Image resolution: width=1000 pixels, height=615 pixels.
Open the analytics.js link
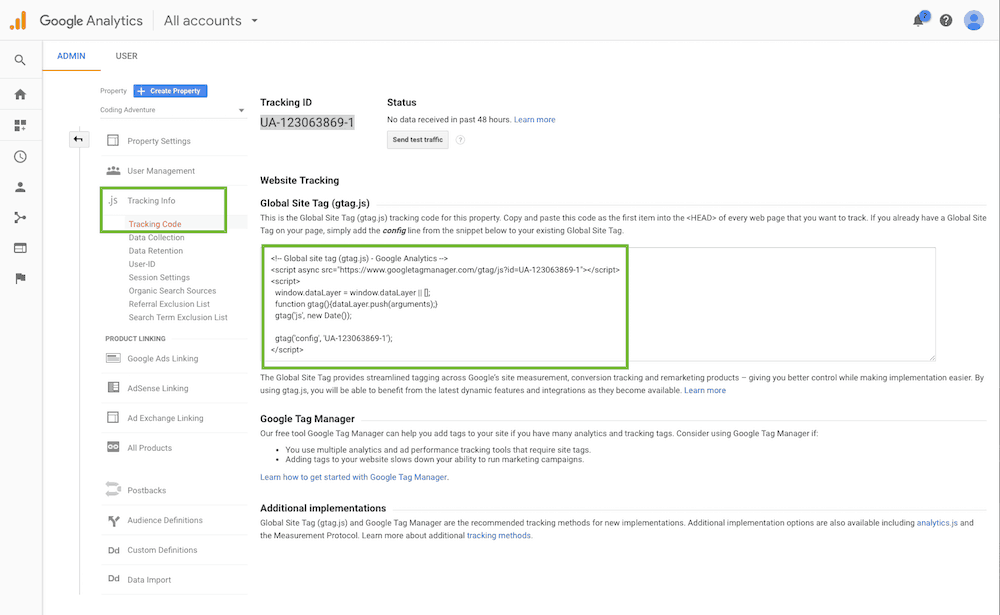tap(937, 522)
